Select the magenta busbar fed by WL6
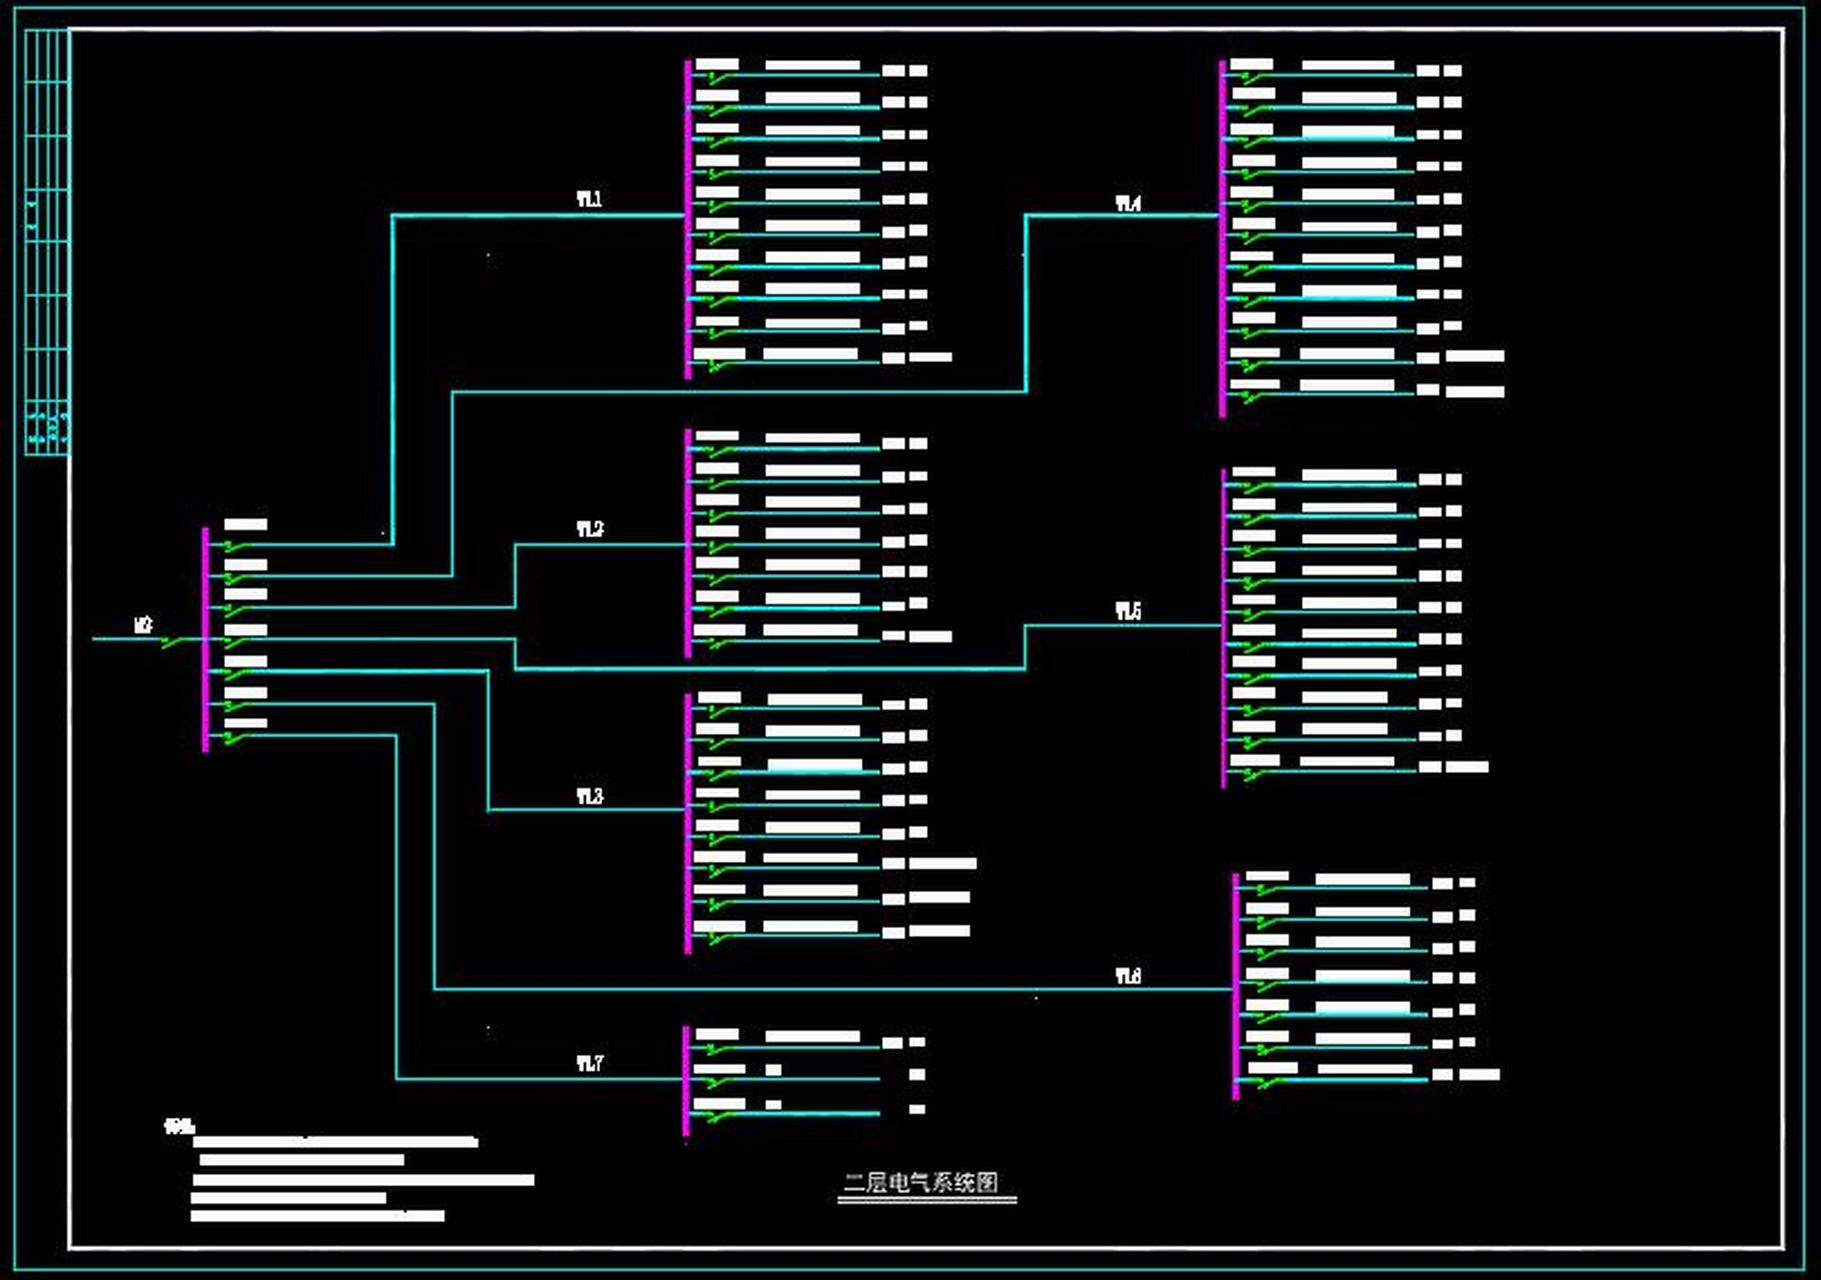The image size is (1821, 1280). (1236, 986)
